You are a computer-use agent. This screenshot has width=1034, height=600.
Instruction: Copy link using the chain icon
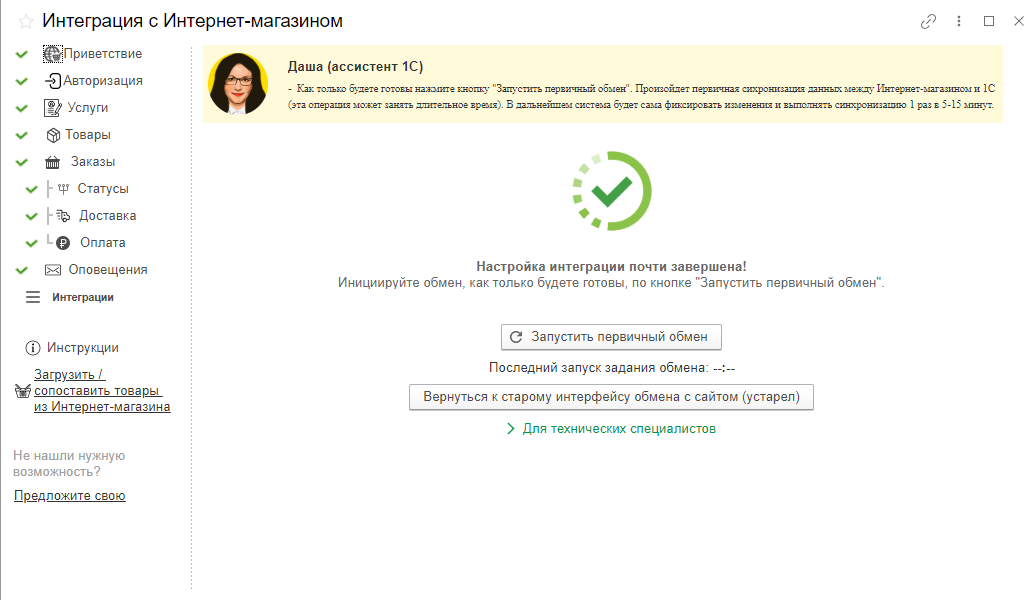click(x=928, y=21)
